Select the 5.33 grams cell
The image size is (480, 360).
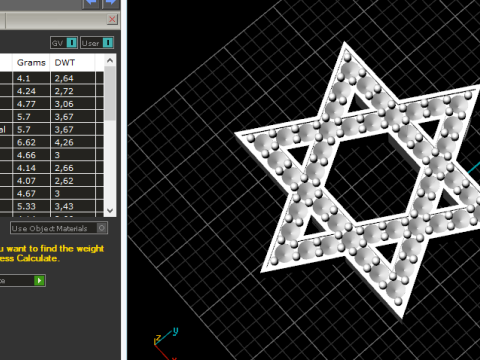[x=31, y=206]
